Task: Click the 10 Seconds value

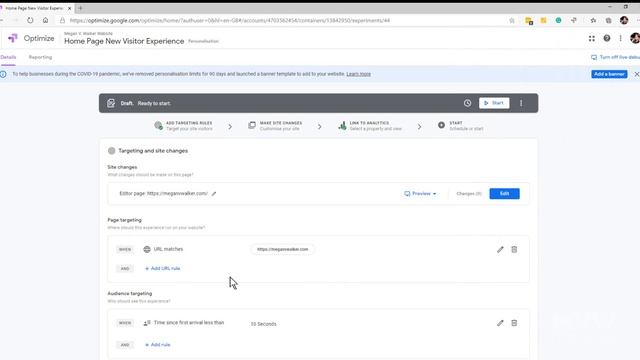Action: [x=263, y=324]
